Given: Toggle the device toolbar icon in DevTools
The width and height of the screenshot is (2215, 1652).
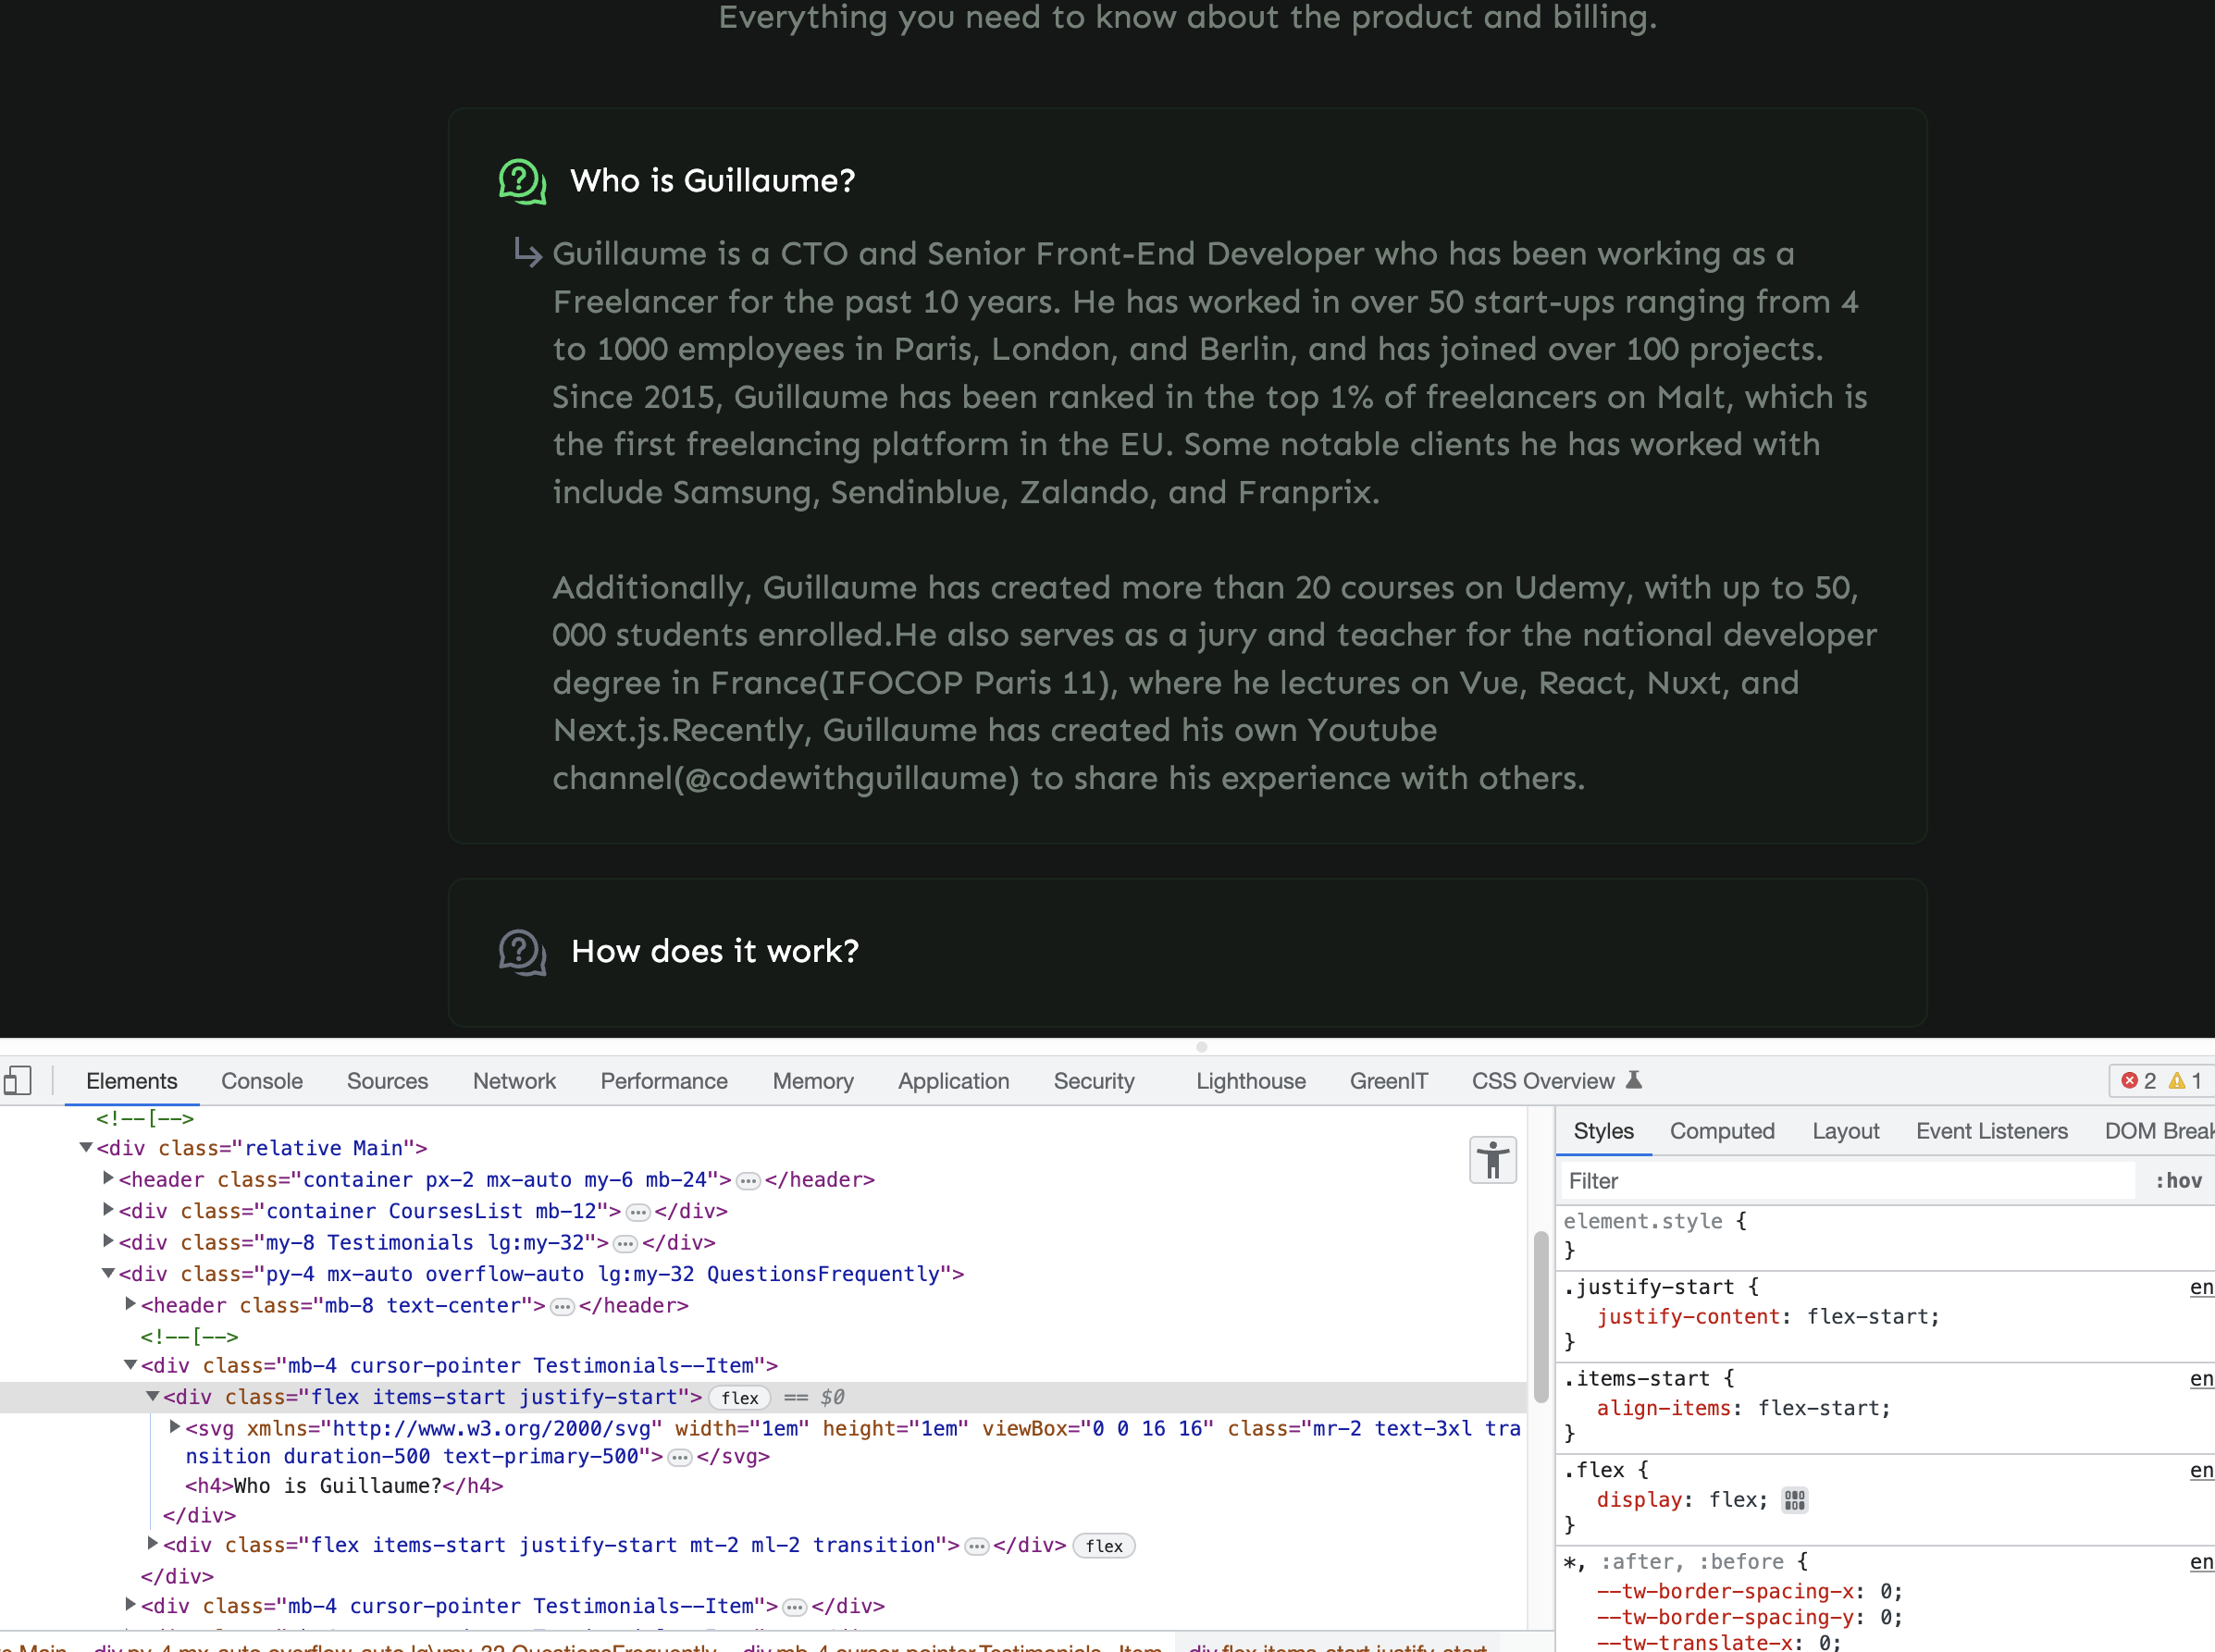Looking at the screenshot, I should 18,1080.
